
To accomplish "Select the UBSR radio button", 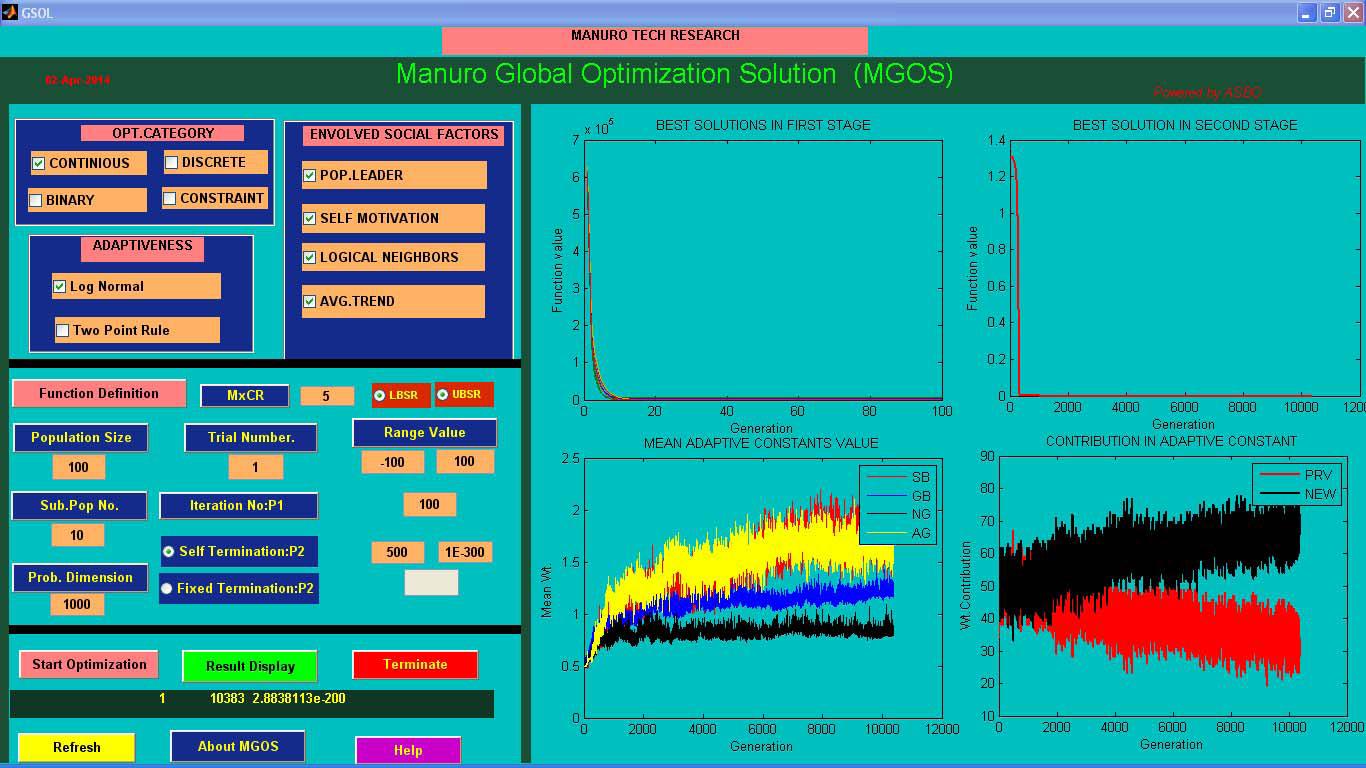I will tap(443, 395).
